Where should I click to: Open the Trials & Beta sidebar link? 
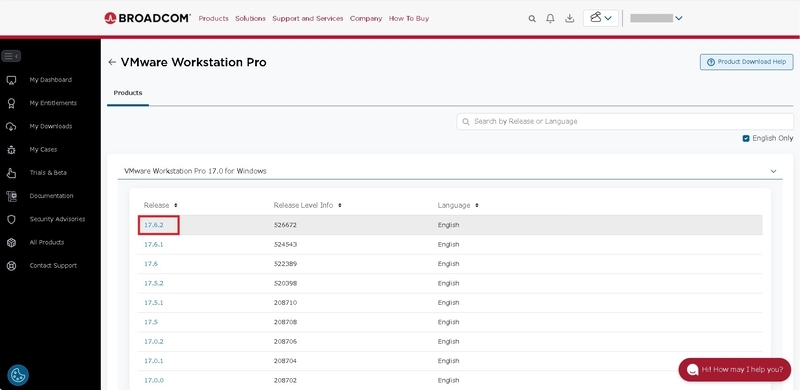tap(48, 173)
